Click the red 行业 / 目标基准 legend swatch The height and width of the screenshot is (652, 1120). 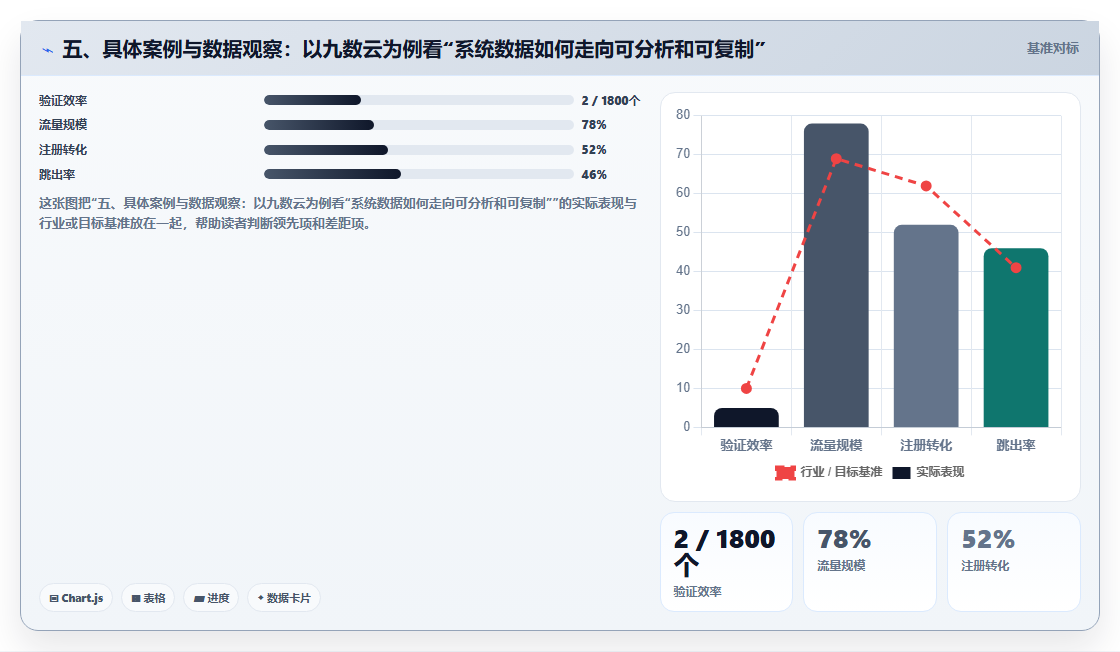785,473
